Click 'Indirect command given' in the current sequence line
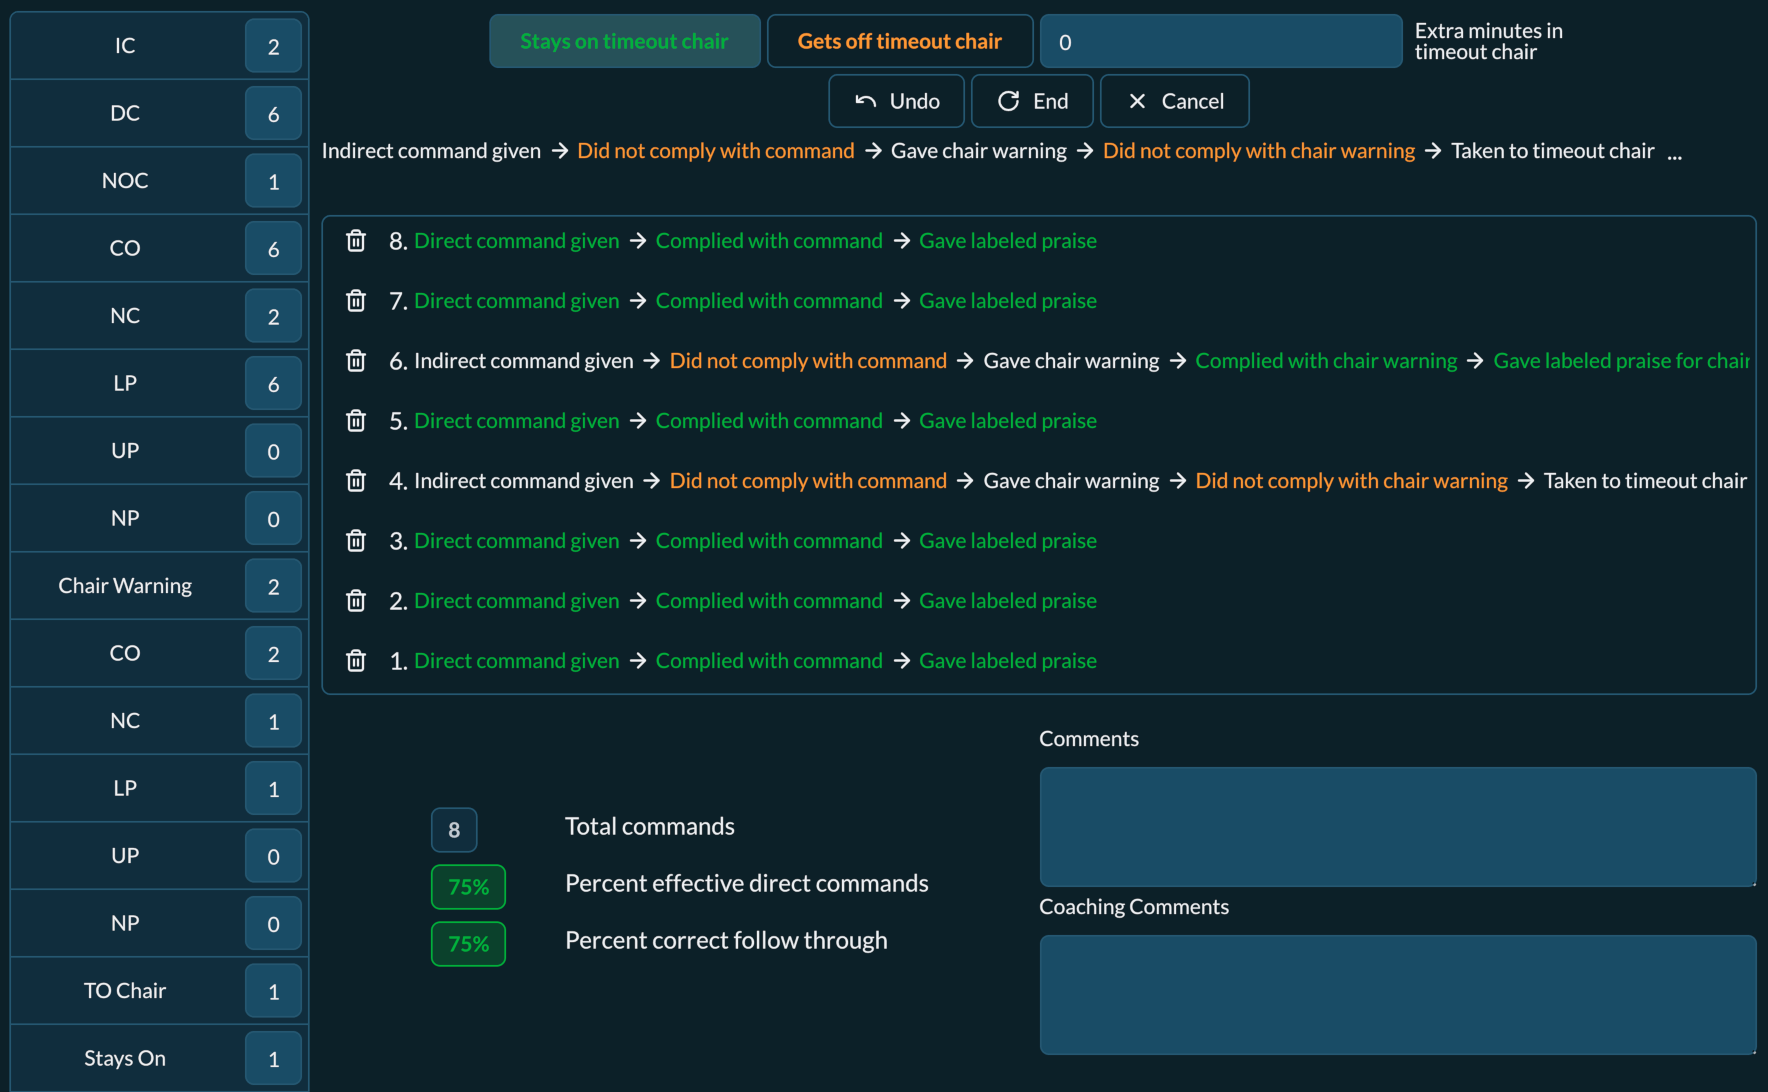 click(x=431, y=151)
